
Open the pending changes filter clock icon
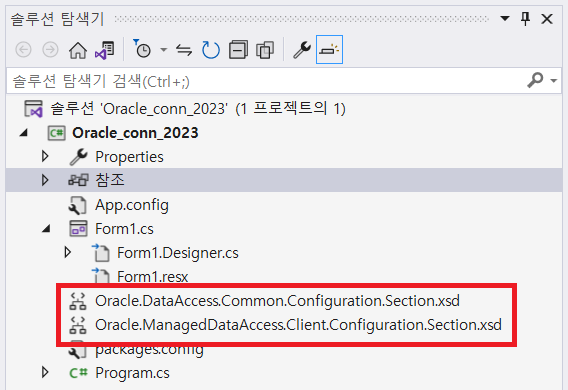tap(142, 49)
